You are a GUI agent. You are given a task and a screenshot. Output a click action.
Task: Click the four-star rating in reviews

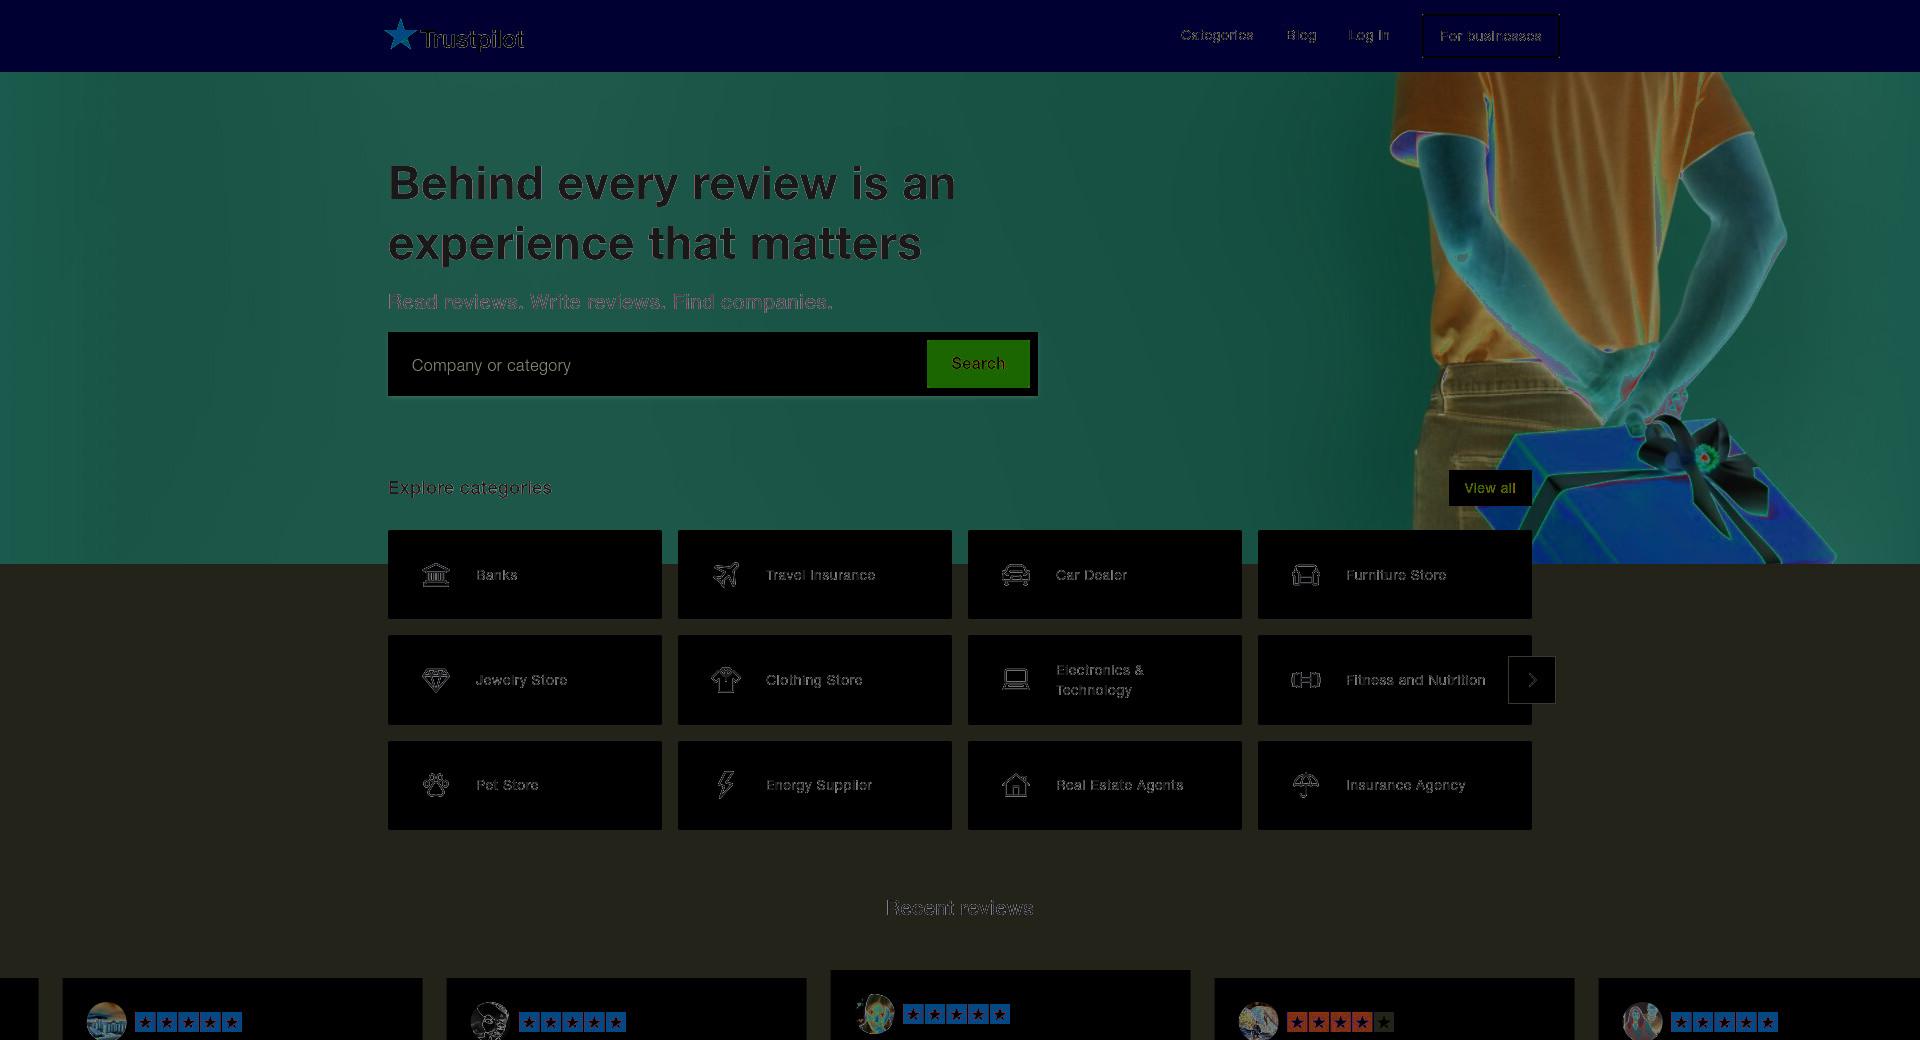point(1340,1022)
